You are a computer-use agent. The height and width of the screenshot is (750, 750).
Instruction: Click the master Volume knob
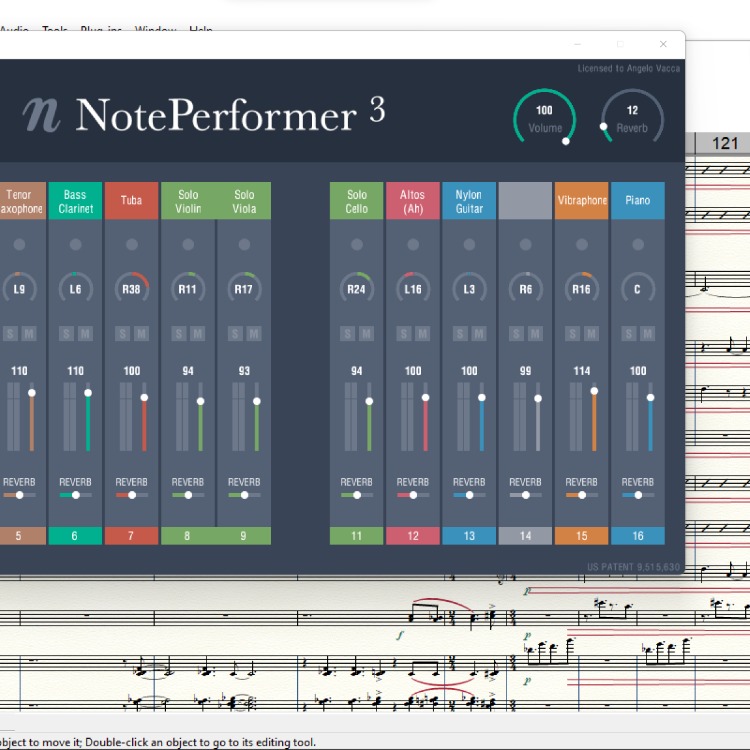(544, 117)
